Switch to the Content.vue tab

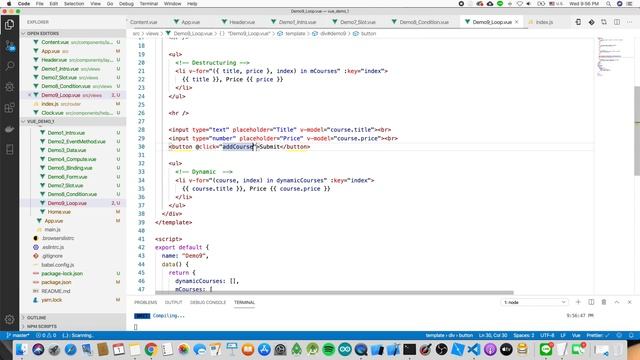click(143, 22)
